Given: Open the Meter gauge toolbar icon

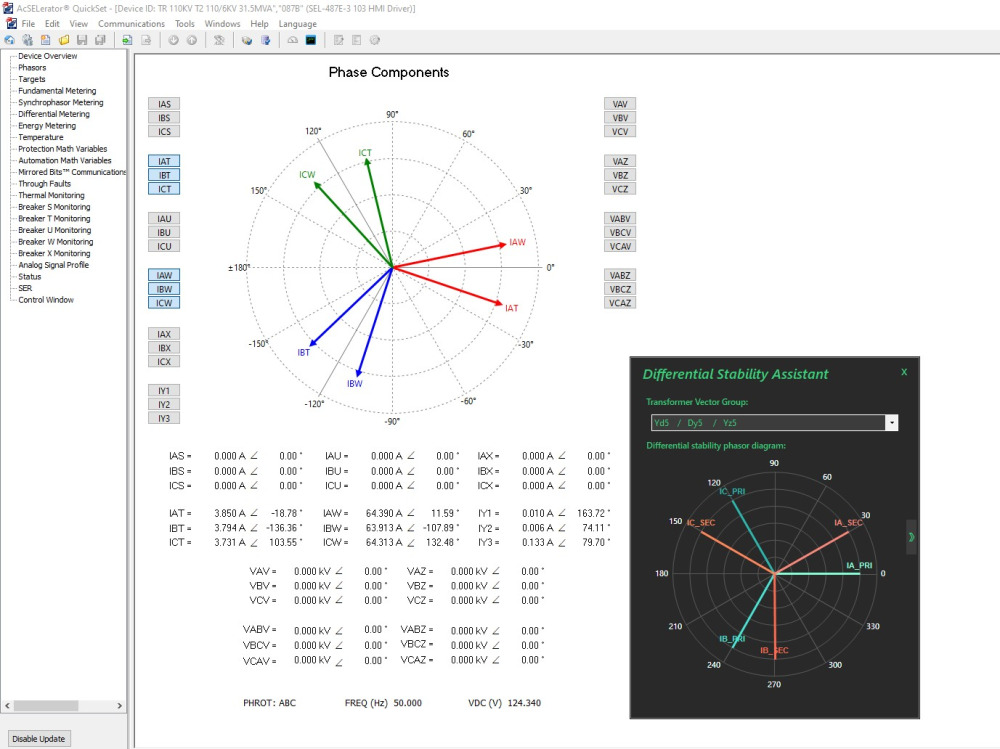Looking at the screenshot, I should 293,40.
